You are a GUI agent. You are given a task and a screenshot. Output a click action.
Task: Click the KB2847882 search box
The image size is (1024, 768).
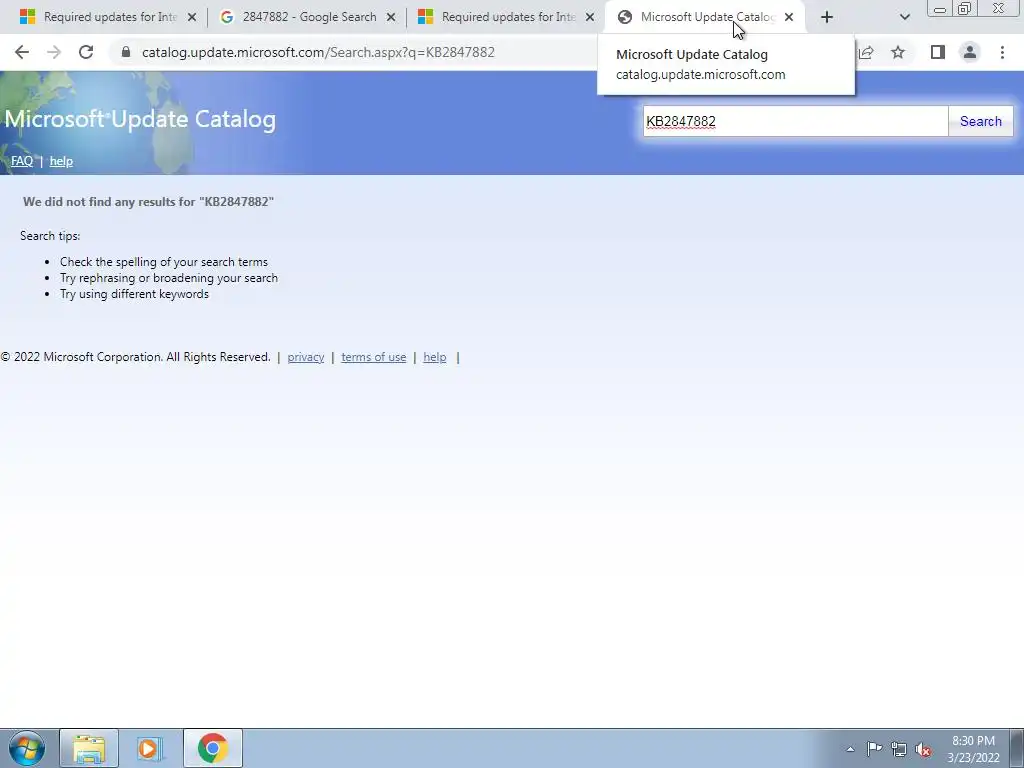(795, 121)
